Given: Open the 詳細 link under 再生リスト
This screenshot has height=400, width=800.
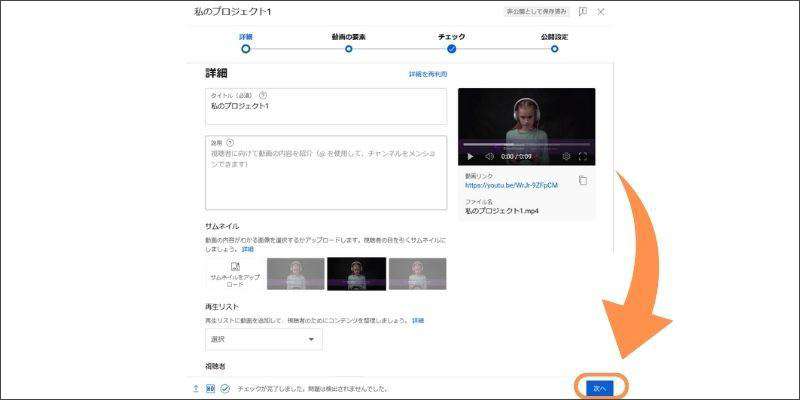Looking at the screenshot, I should point(418,320).
